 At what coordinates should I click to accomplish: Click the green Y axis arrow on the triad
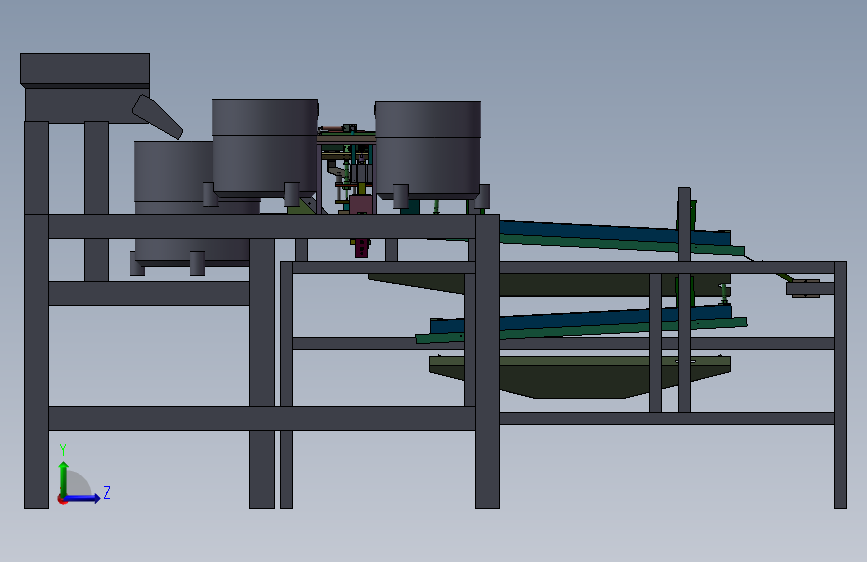coord(64,478)
